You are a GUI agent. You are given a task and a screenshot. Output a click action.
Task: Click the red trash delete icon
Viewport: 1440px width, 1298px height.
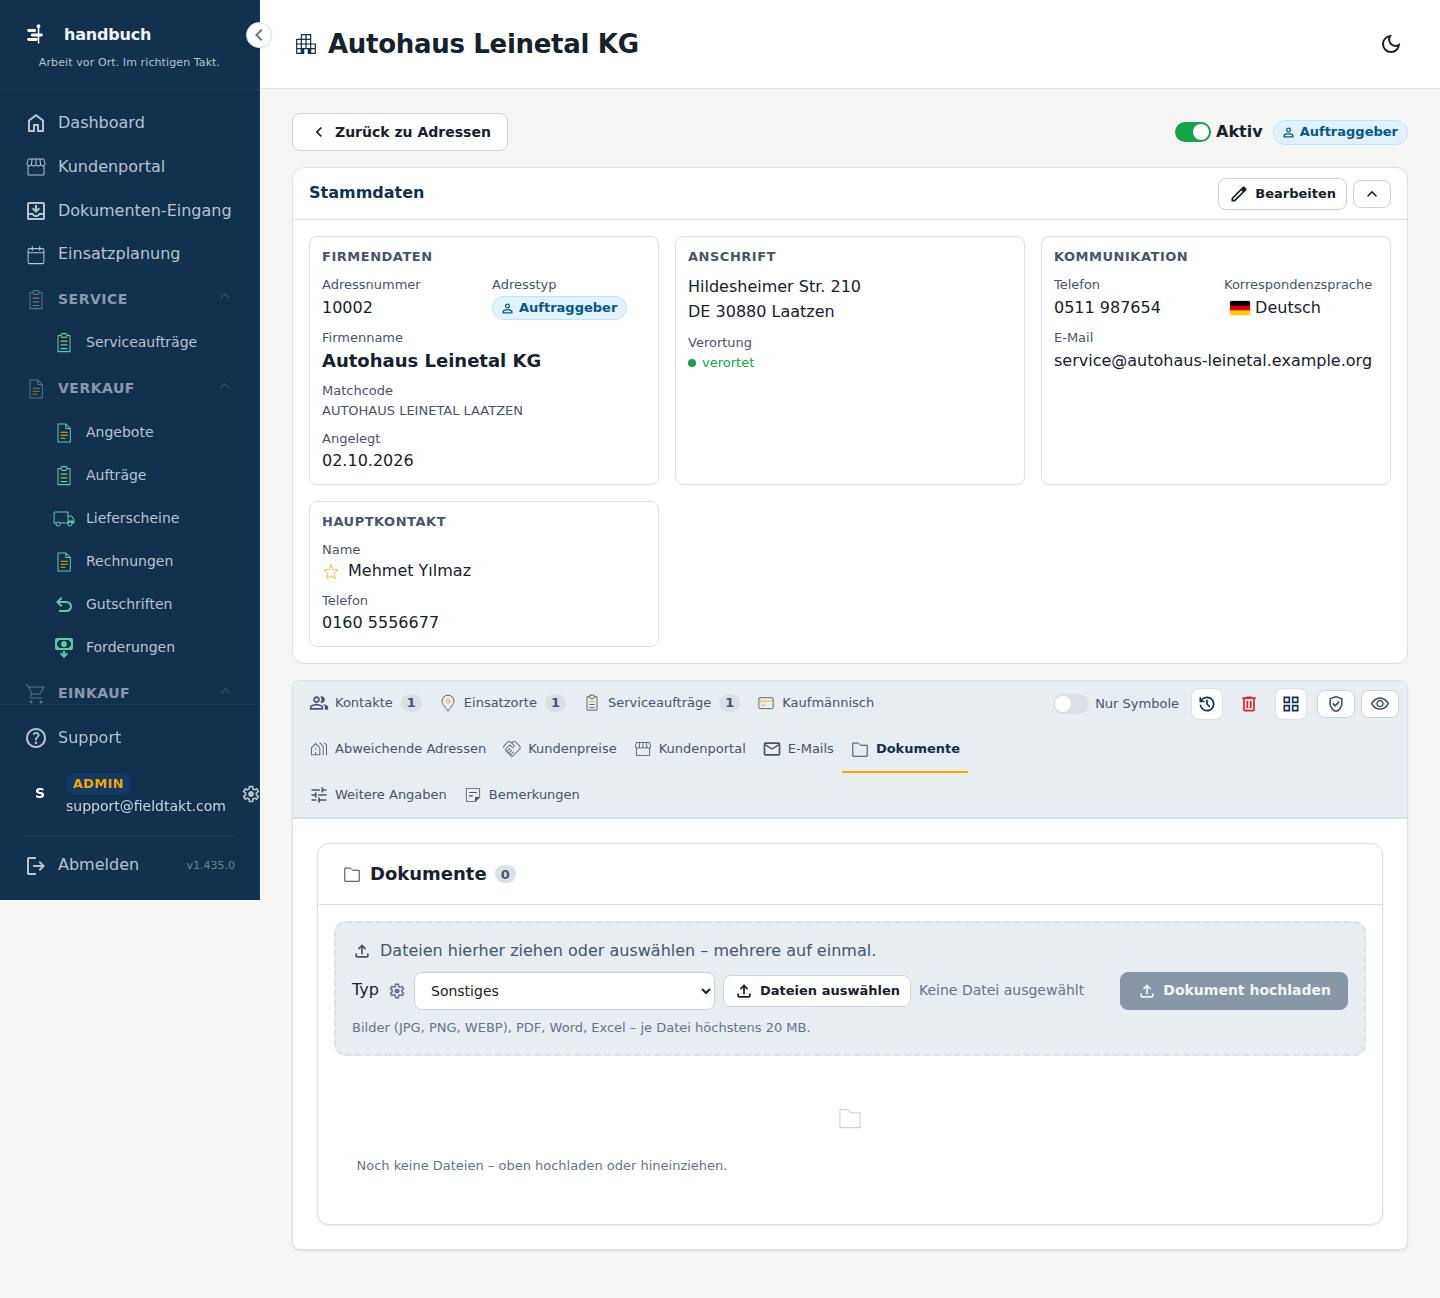1249,704
